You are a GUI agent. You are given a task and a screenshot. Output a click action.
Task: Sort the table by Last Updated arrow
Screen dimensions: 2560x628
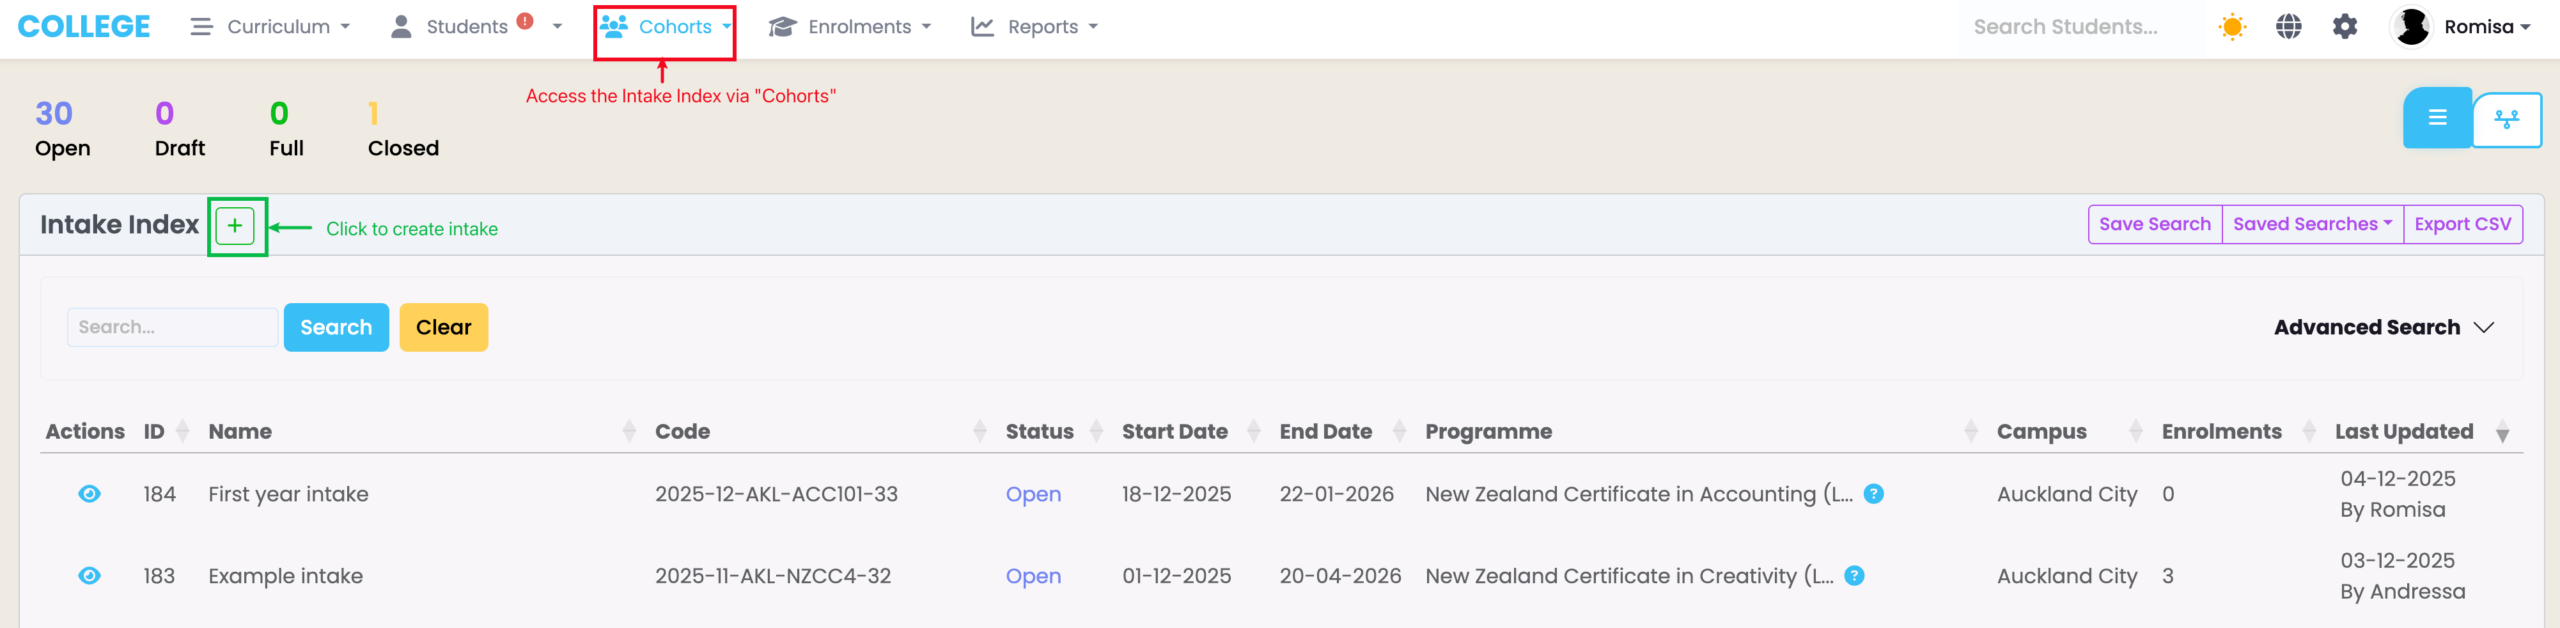coord(2502,432)
